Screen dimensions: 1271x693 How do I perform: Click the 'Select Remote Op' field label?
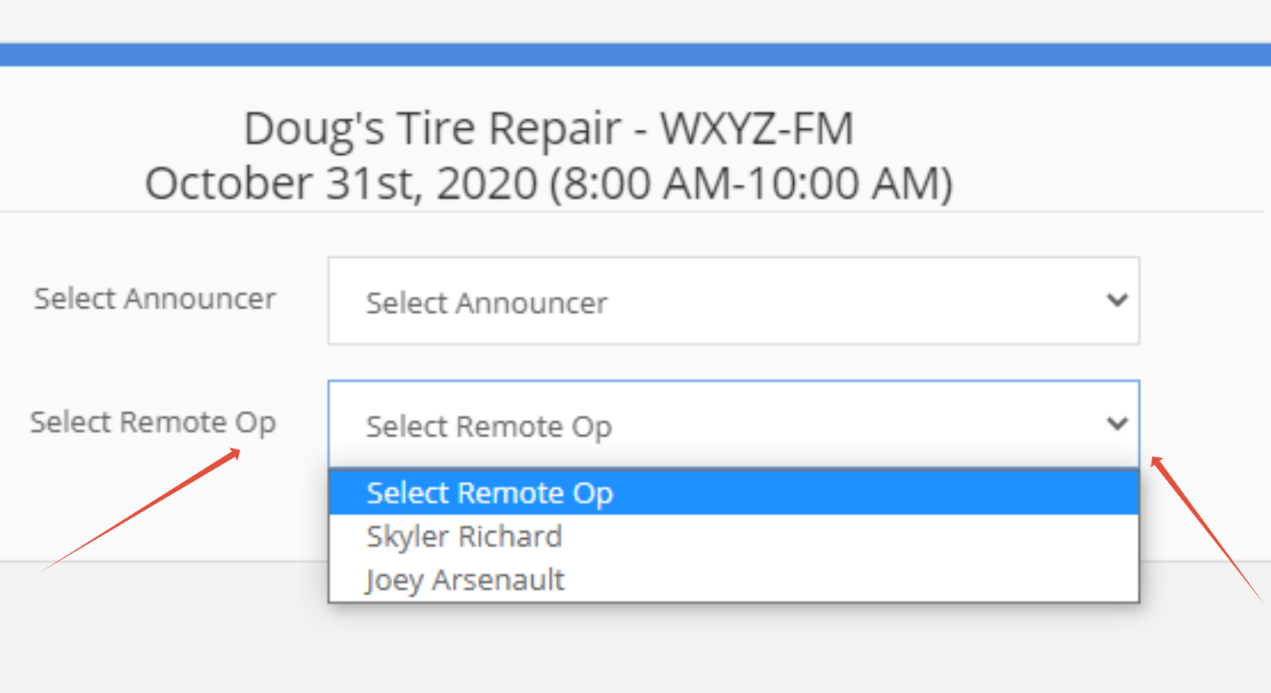(x=153, y=422)
